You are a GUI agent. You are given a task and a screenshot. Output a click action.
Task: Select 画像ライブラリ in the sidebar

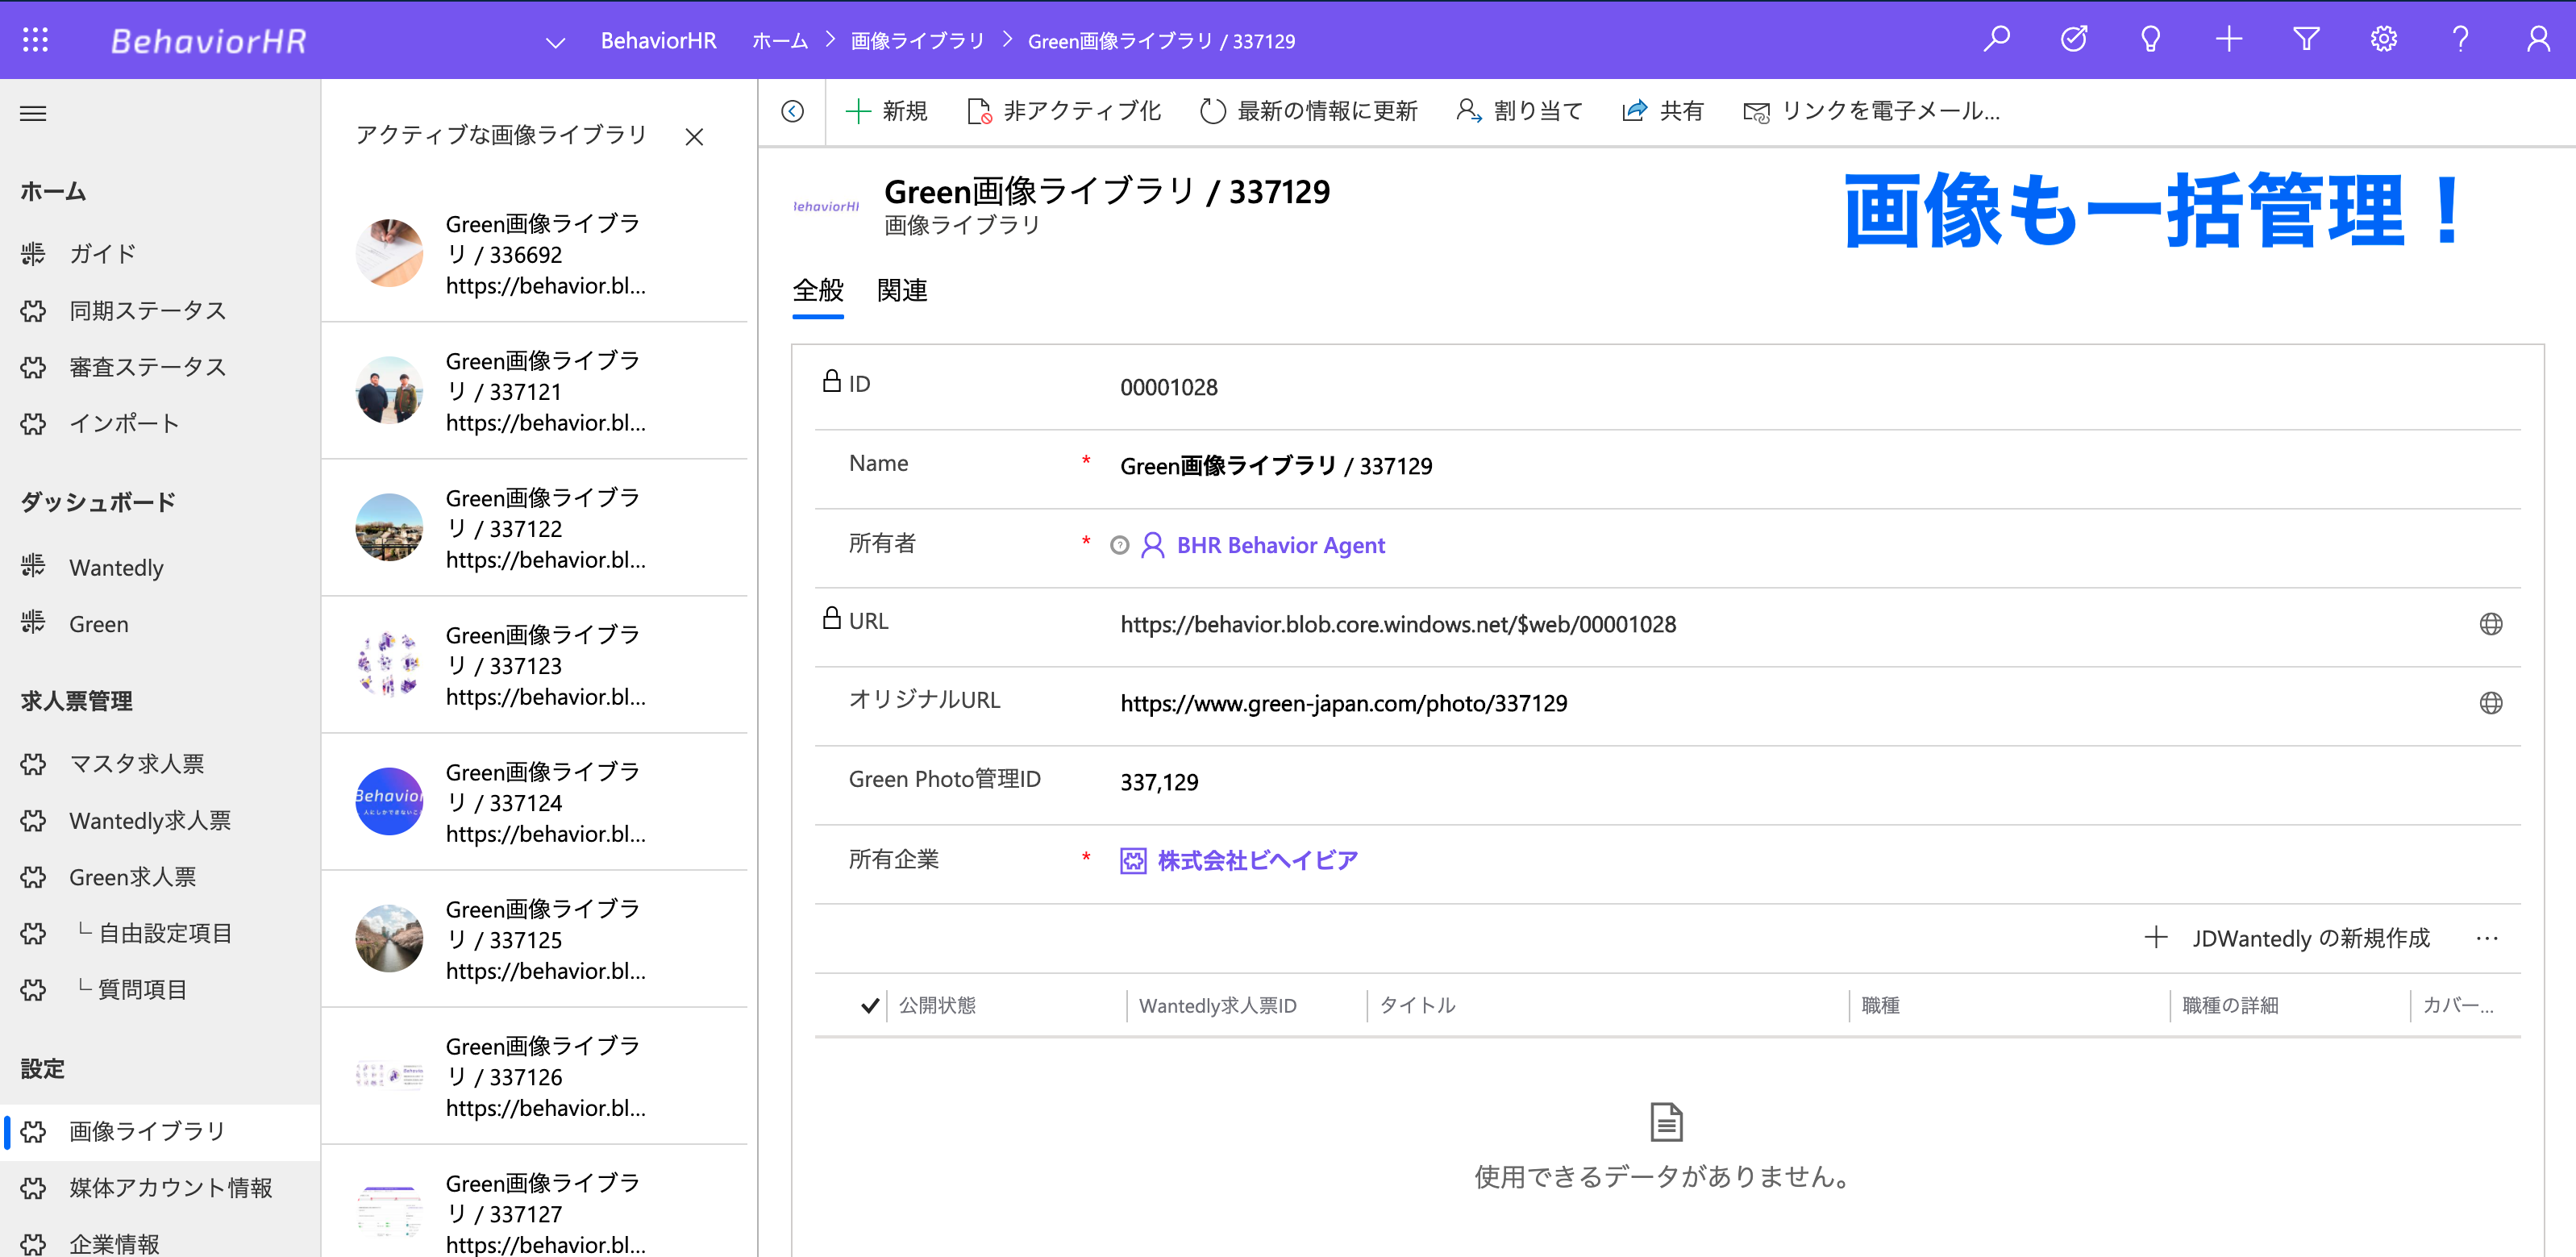(x=160, y=1131)
